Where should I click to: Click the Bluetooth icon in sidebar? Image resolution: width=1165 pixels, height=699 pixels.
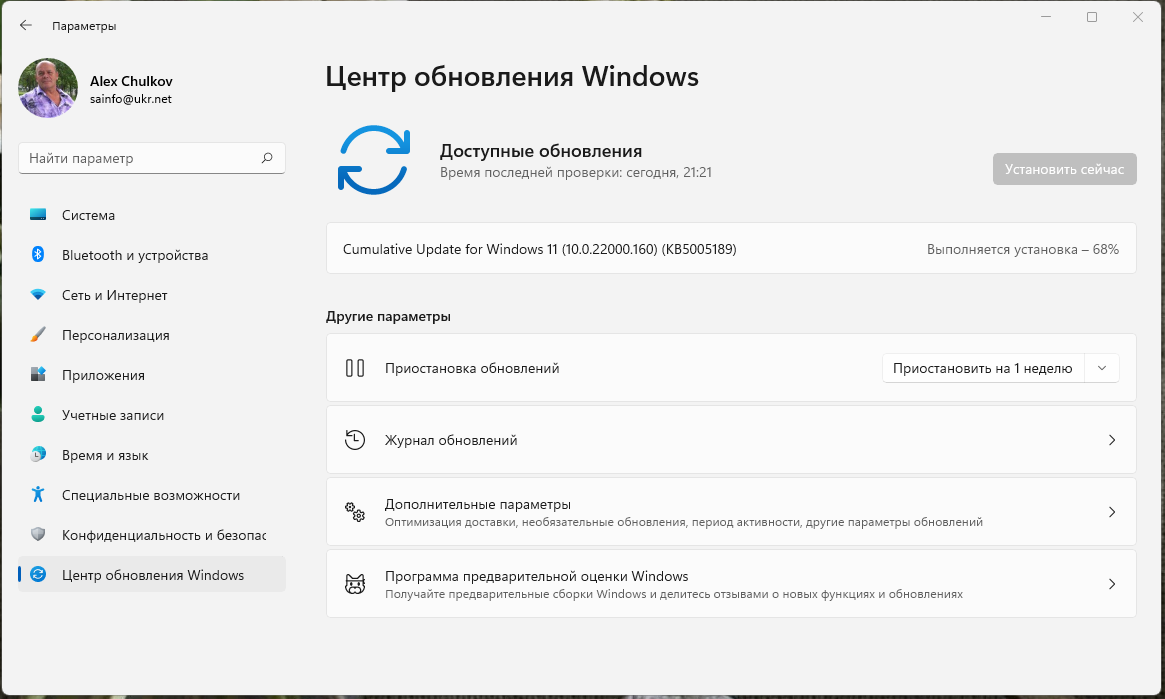tap(38, 255)
